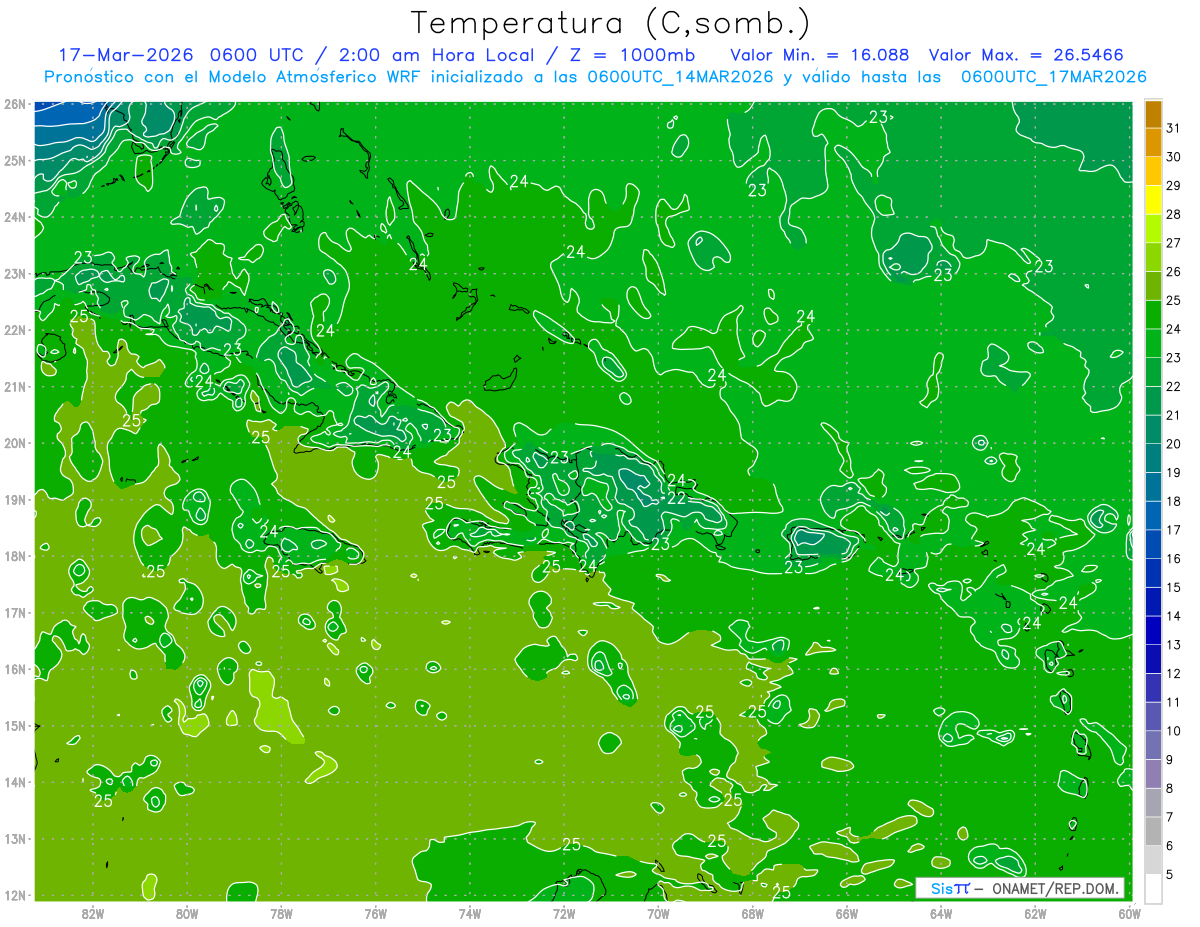
Task: Click the 14N latitude axis label
Action: pyautogui.click(x=16, y=782)
